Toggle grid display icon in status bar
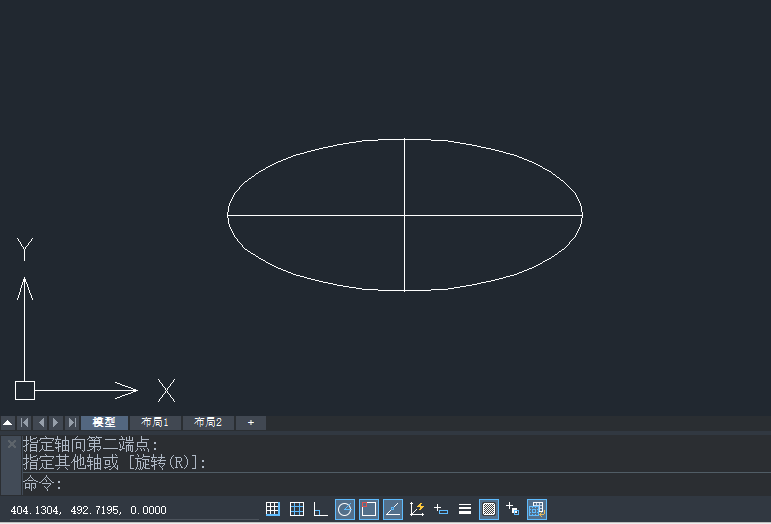Viewport: 771px width, 524px height. tap(297, 509)
